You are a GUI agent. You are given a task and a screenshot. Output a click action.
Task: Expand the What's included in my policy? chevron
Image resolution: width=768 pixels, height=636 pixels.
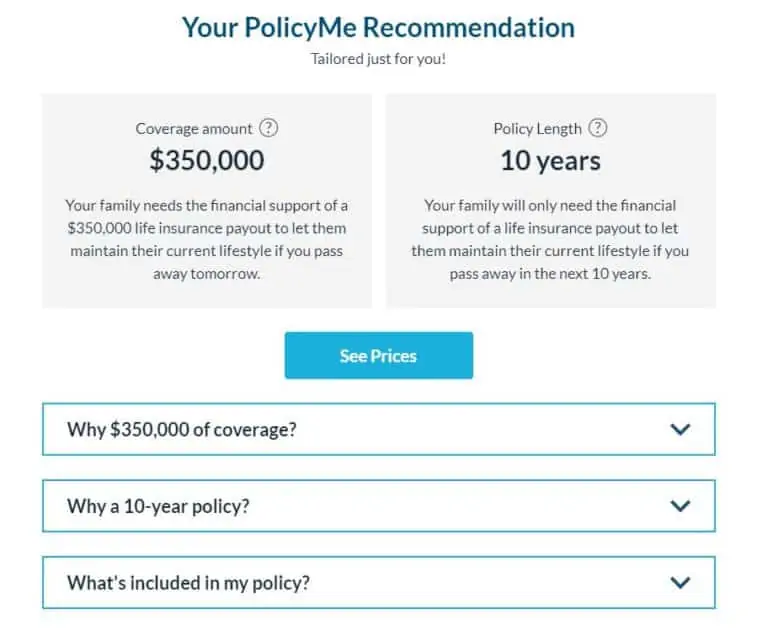tap(680, 583)
